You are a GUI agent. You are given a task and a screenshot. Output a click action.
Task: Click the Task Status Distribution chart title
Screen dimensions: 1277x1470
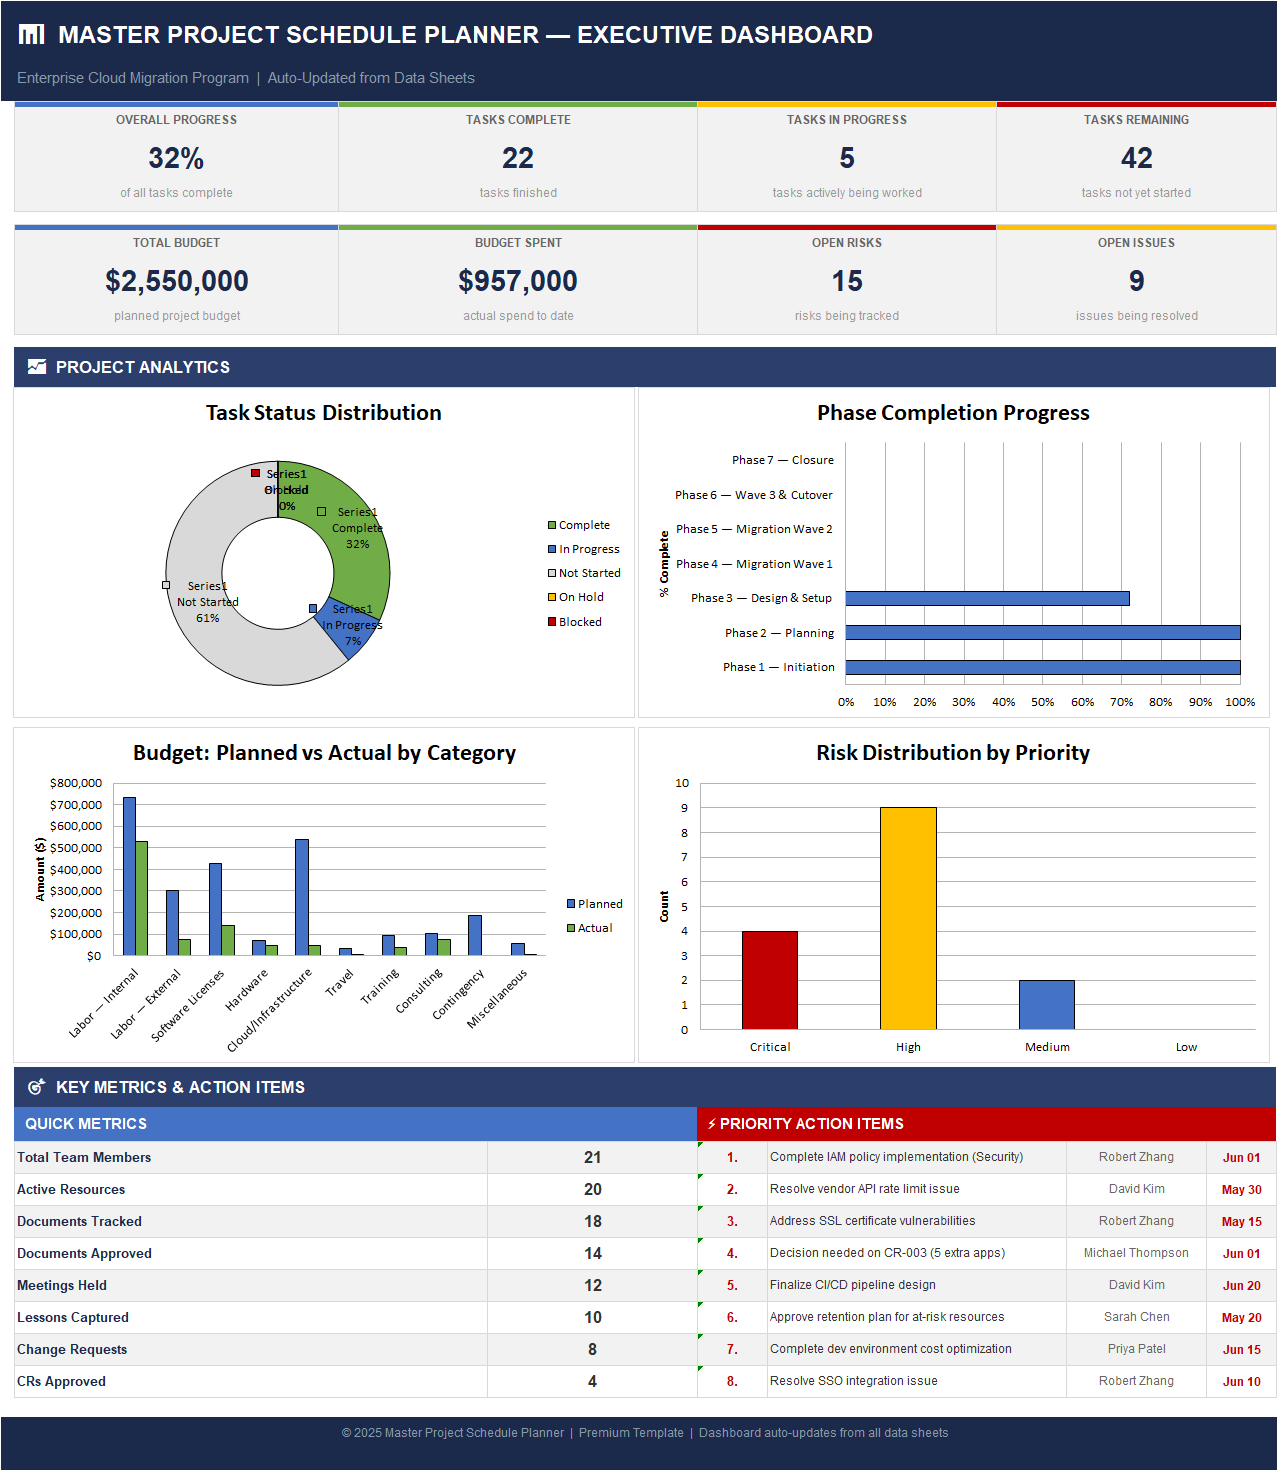pyautogui.click(x=323, y=413)
